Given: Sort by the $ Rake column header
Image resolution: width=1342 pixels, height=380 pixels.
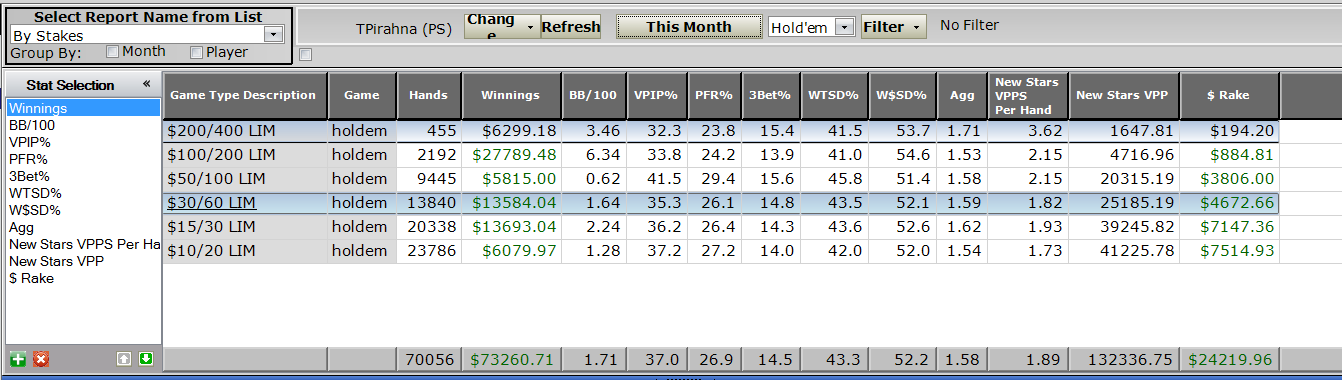Looking at the screenshot, I should pyautogui.click(x=1230, y=95).
